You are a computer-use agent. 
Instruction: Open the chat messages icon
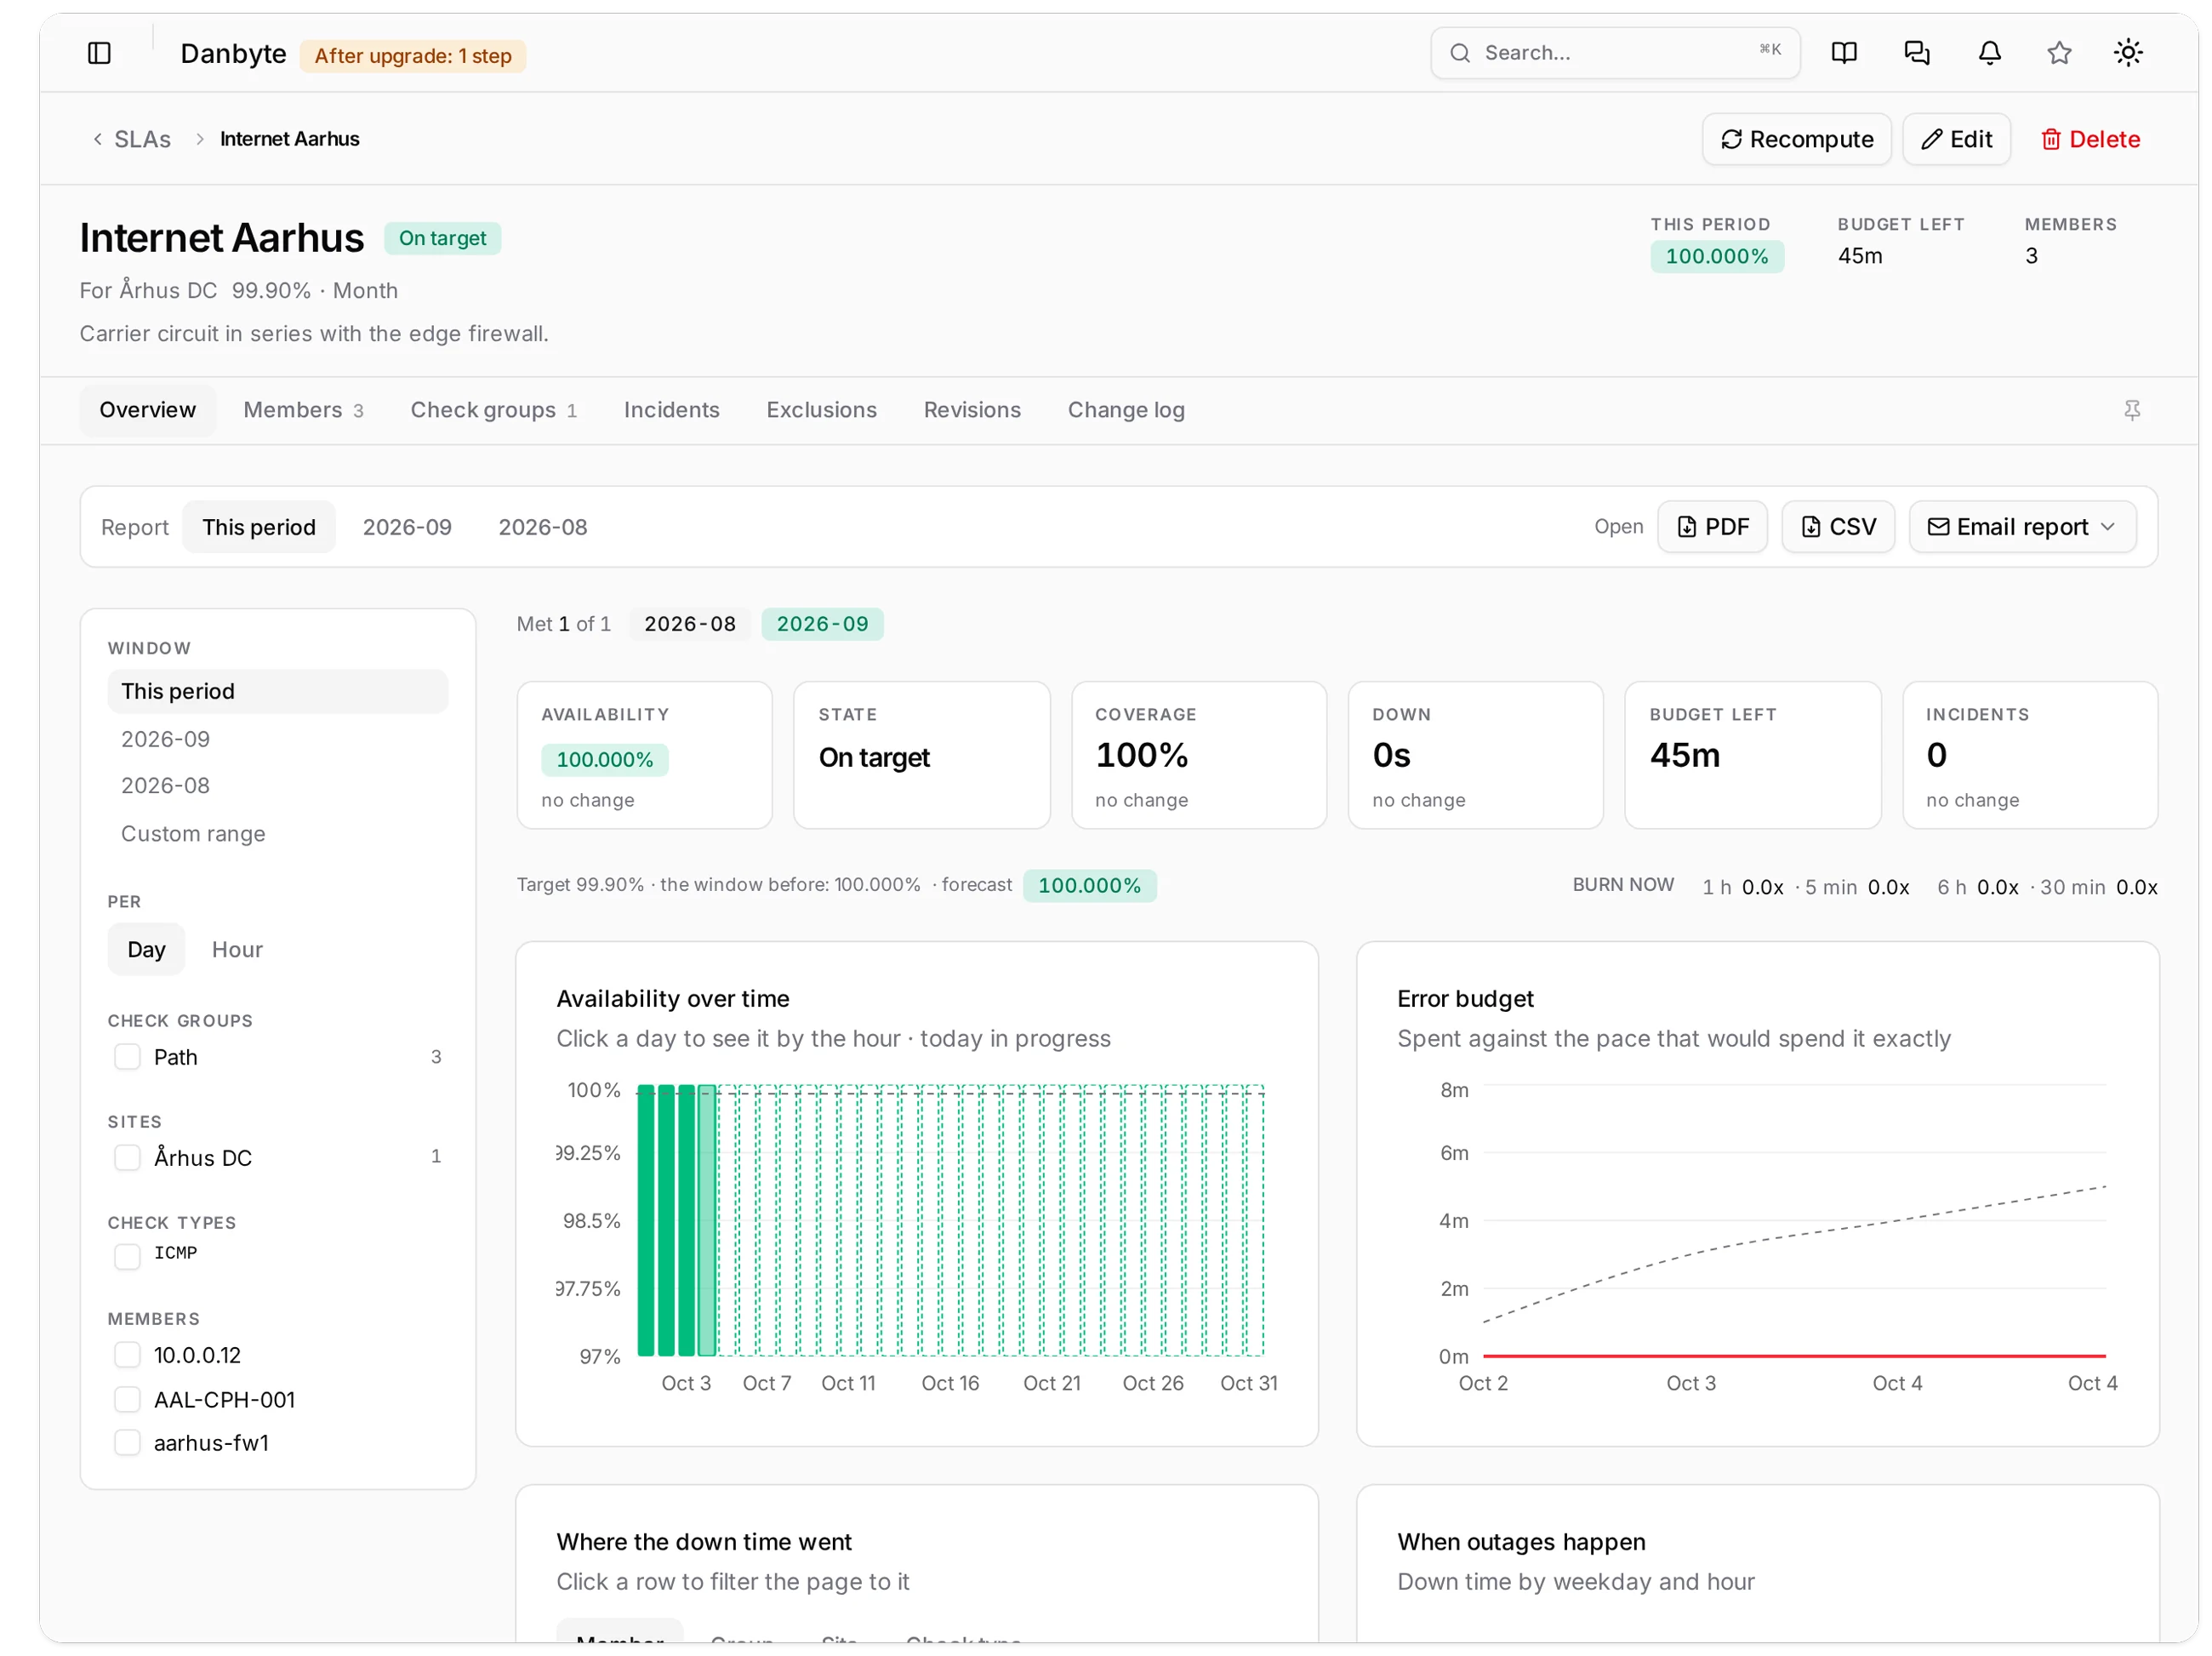1916,53
